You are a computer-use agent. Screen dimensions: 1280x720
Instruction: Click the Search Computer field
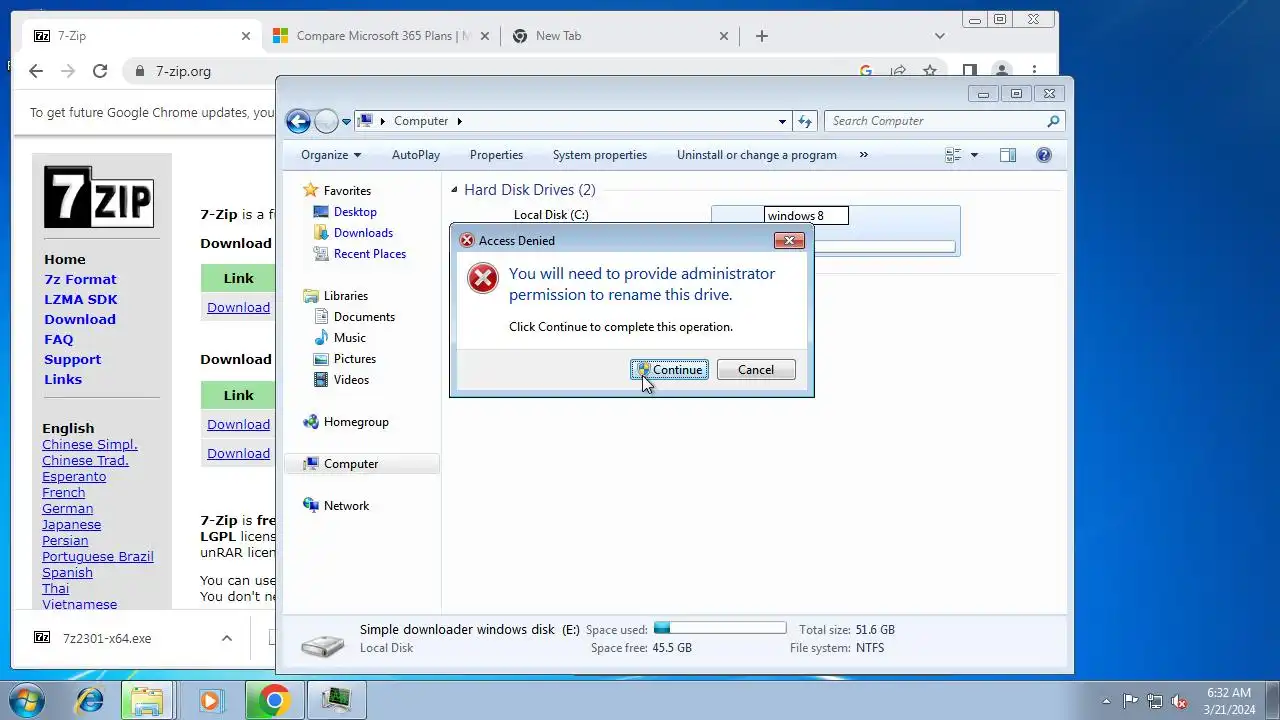(944, 121)
